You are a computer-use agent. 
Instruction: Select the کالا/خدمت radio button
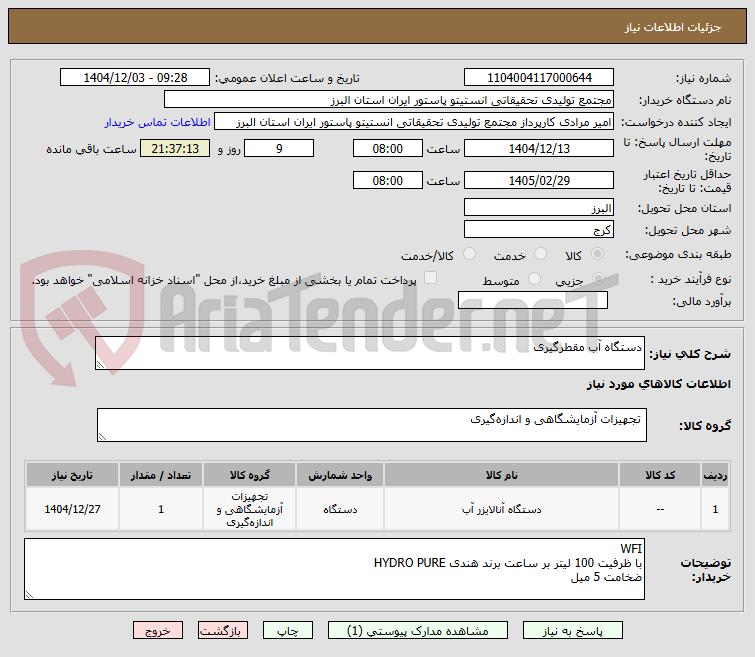click(x=469, y=254)
